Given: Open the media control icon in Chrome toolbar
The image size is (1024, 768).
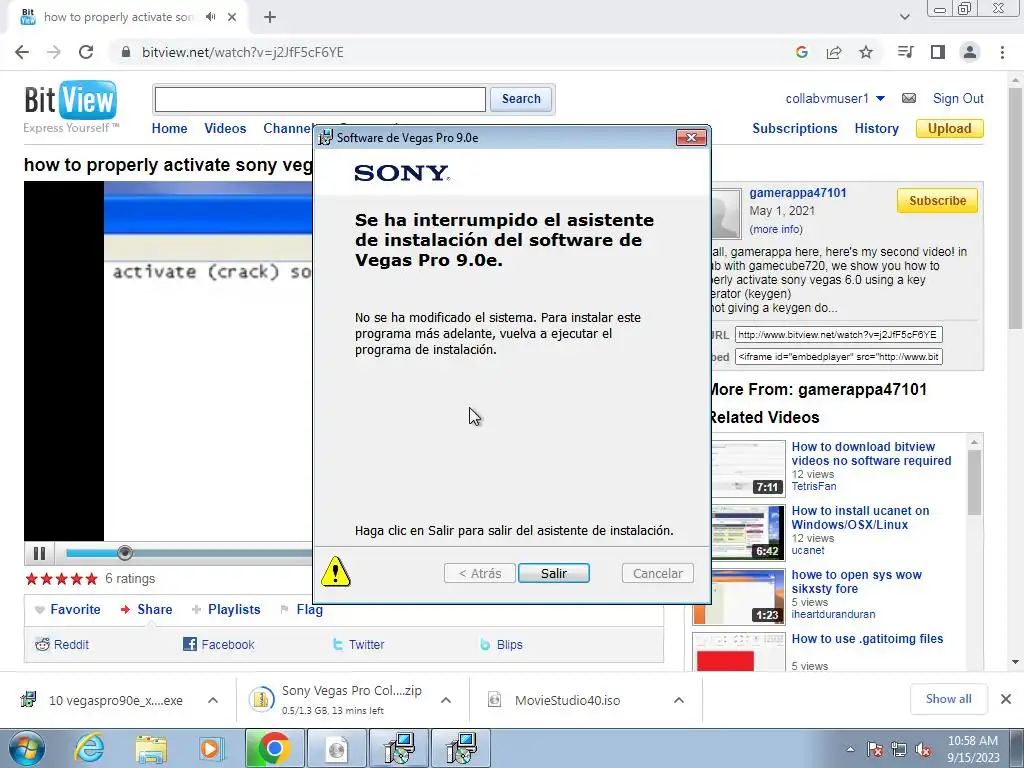Looking at the screenshot, I should click(x=905, y=52).
